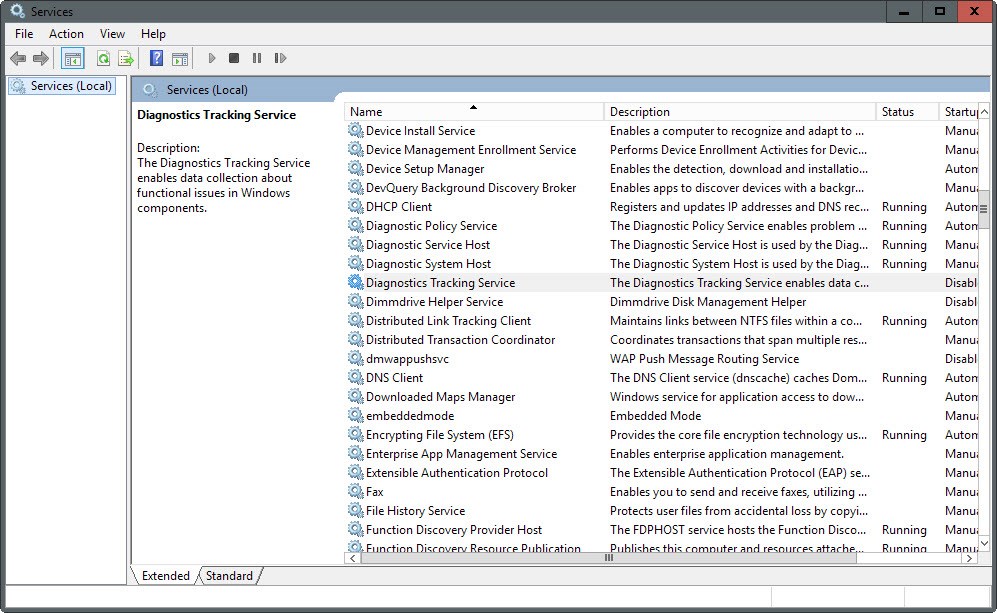Click the gear icon beside DHCP Client
This screenshot has height=613, width=997.
tap(355, 207)
